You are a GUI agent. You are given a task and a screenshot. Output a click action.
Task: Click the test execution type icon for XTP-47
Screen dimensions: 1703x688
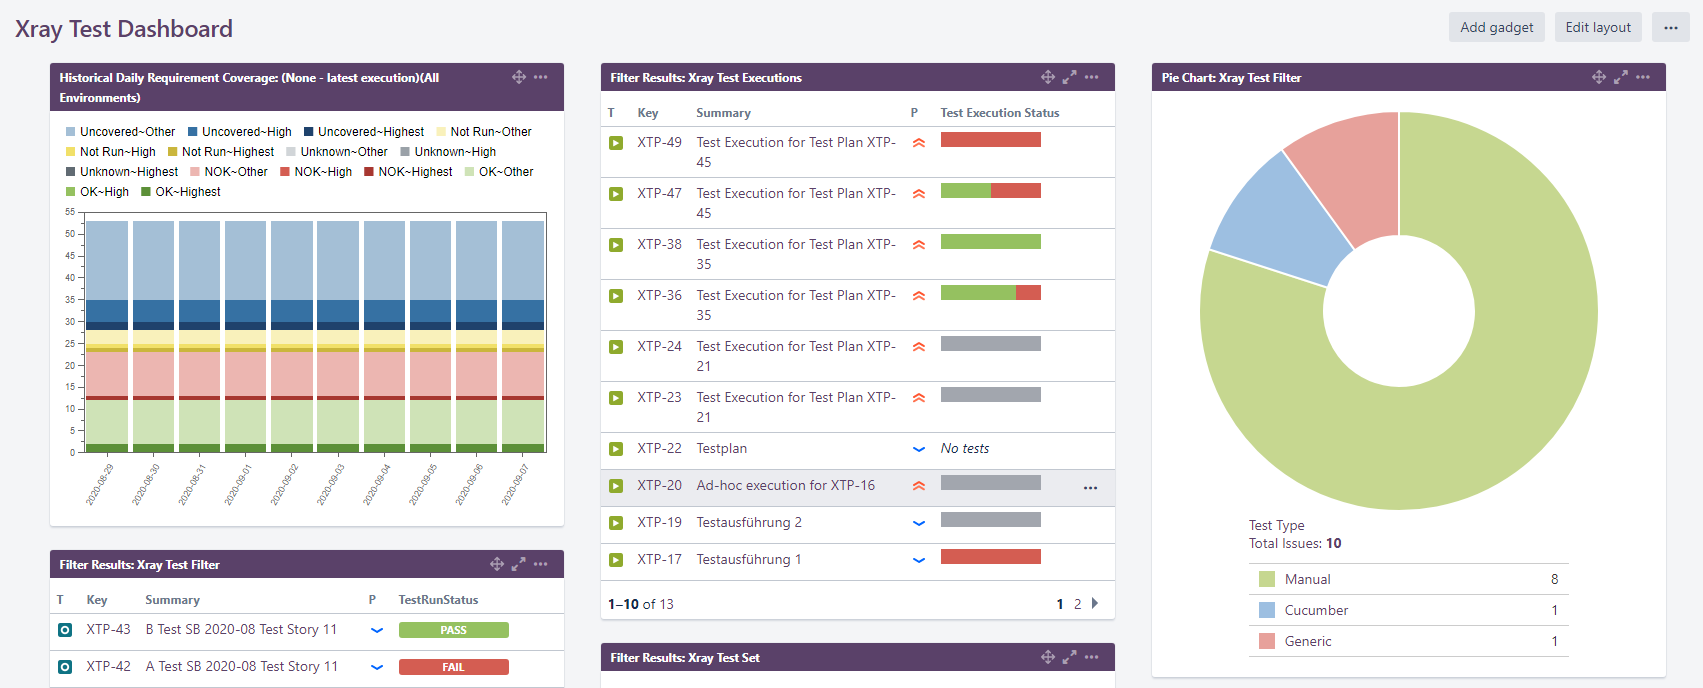[616, 194]
